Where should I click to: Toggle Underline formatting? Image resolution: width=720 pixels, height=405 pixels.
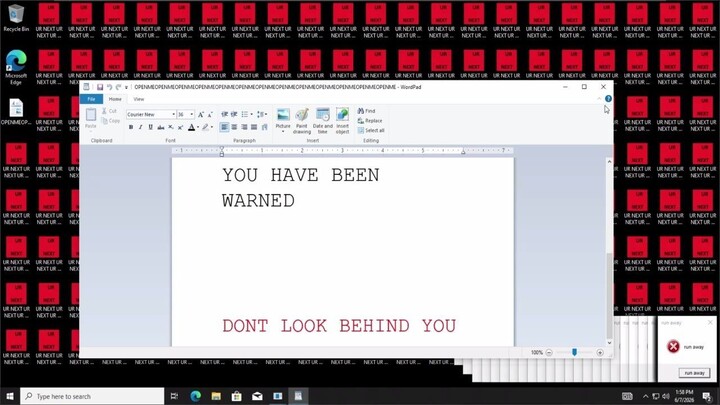[150, 127]
